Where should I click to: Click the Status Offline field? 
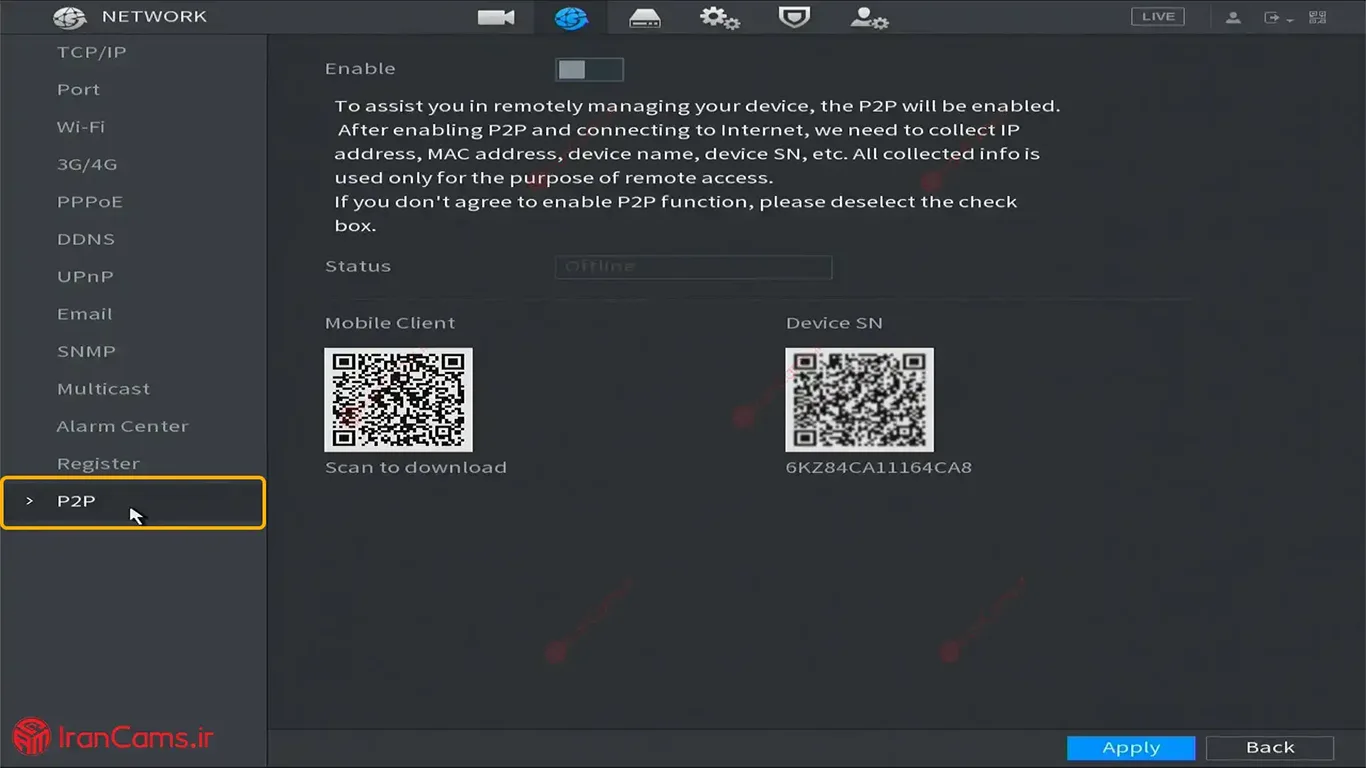pos(693,267)
